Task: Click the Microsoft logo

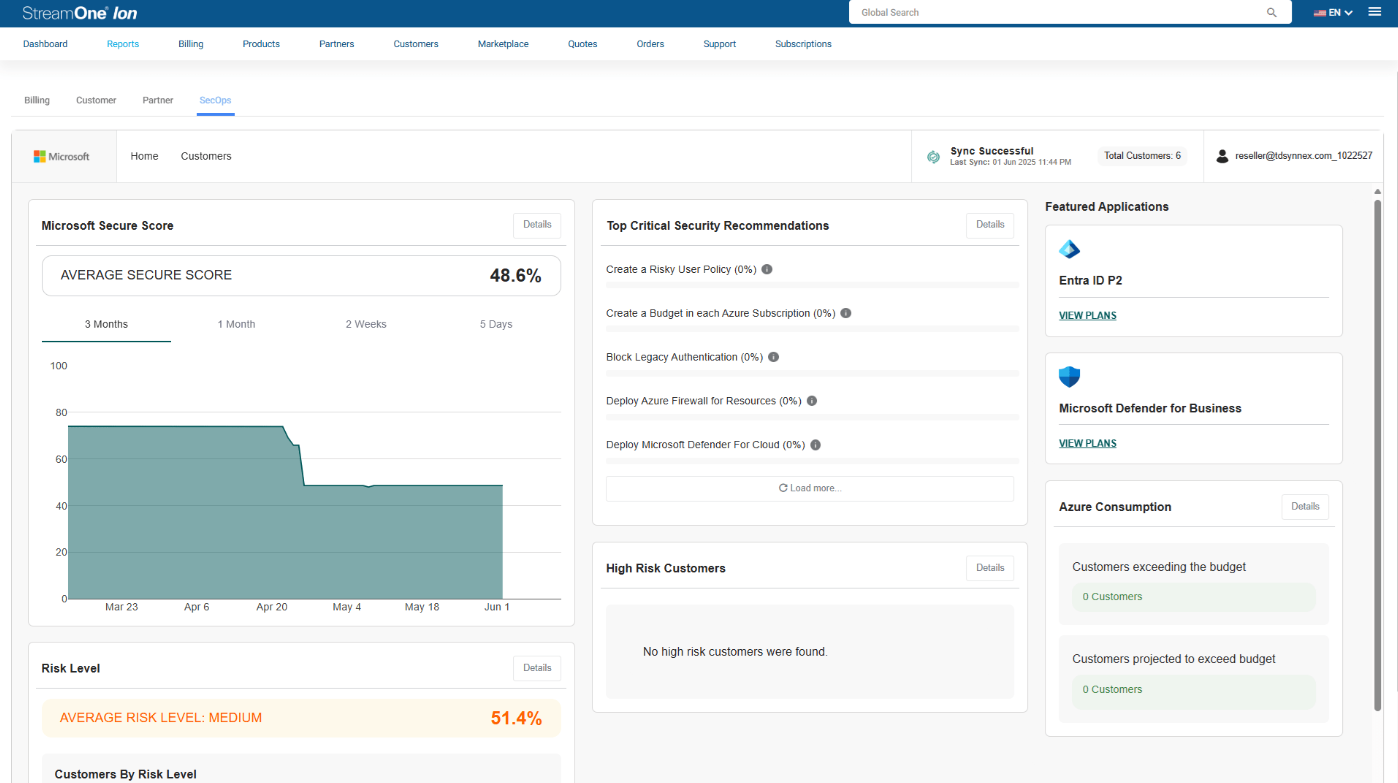Action: [x=62, y=157]
